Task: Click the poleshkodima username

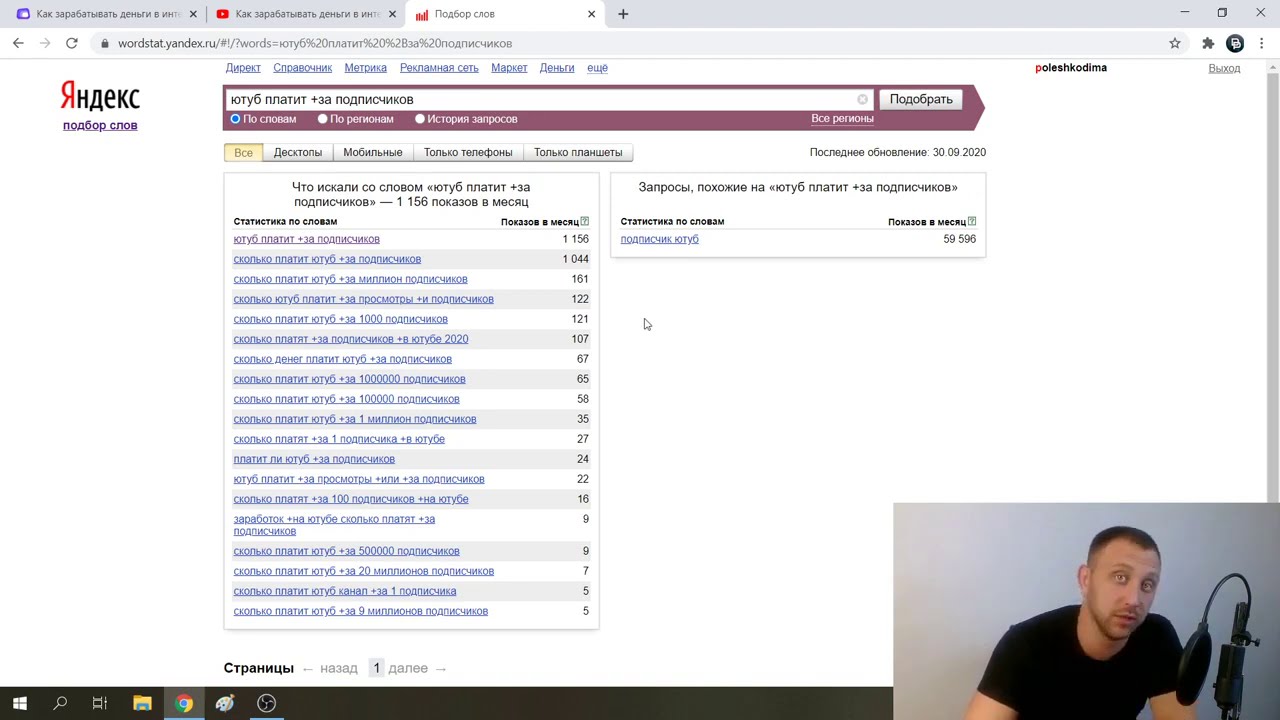Action: [1071, 68]
